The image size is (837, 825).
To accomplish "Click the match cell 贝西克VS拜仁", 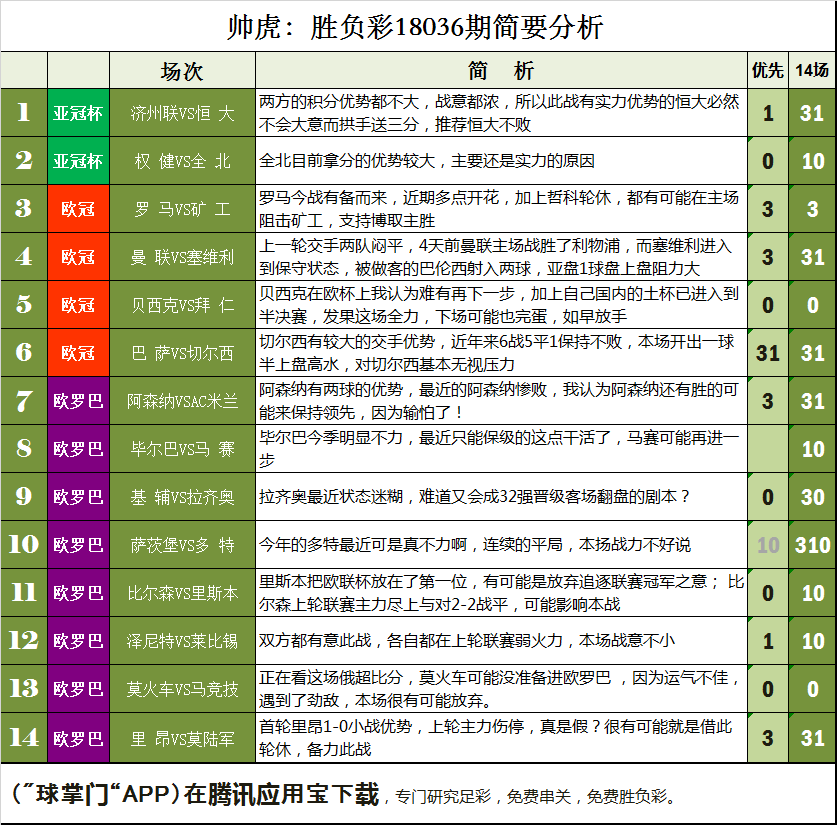I will (182, 305).
